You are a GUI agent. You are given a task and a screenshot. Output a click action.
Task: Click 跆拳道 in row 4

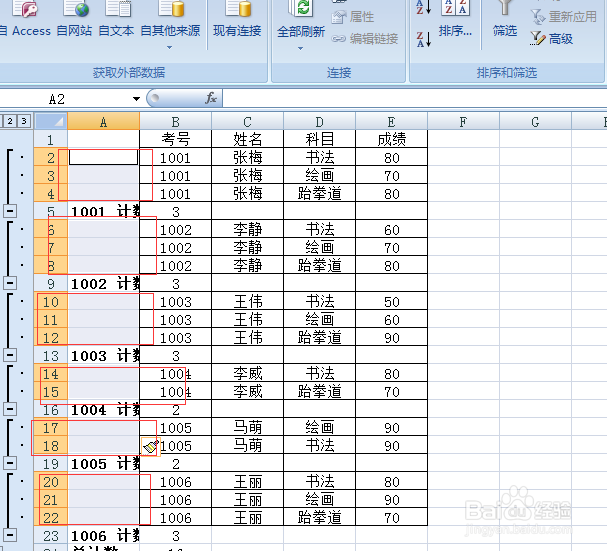click(319, 193)
